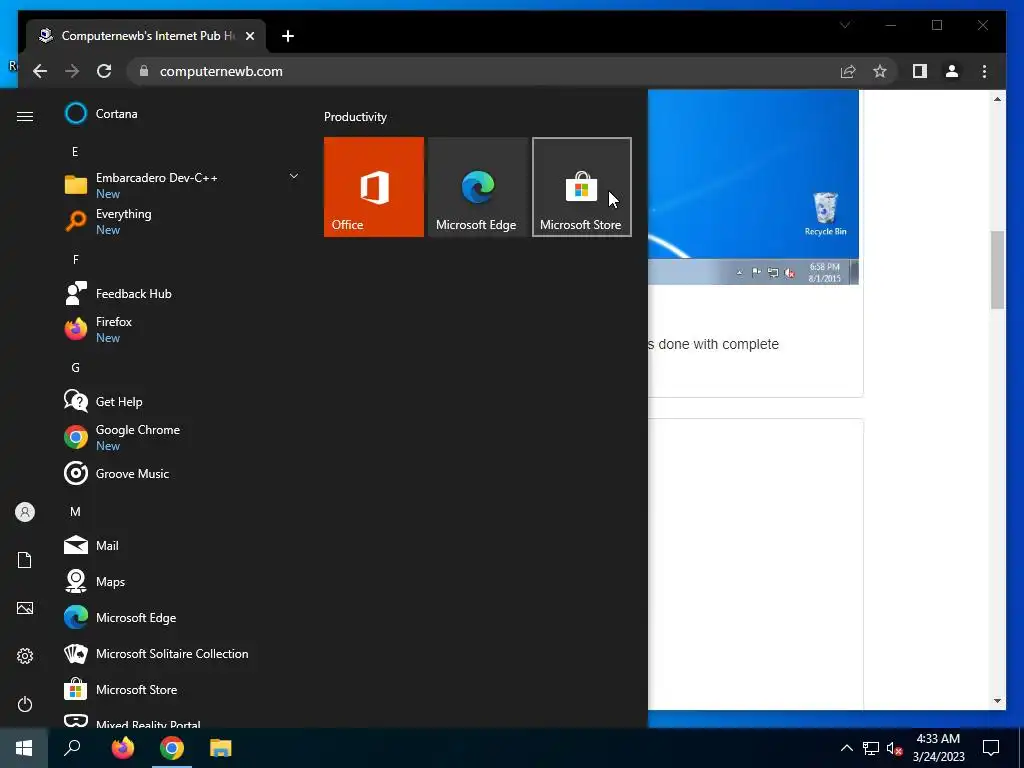Share this page from Chrome's toolbar
Image resolution: width=1024 pixels, height=768 pixels.
pyautogui.click(x=848, y=71)
